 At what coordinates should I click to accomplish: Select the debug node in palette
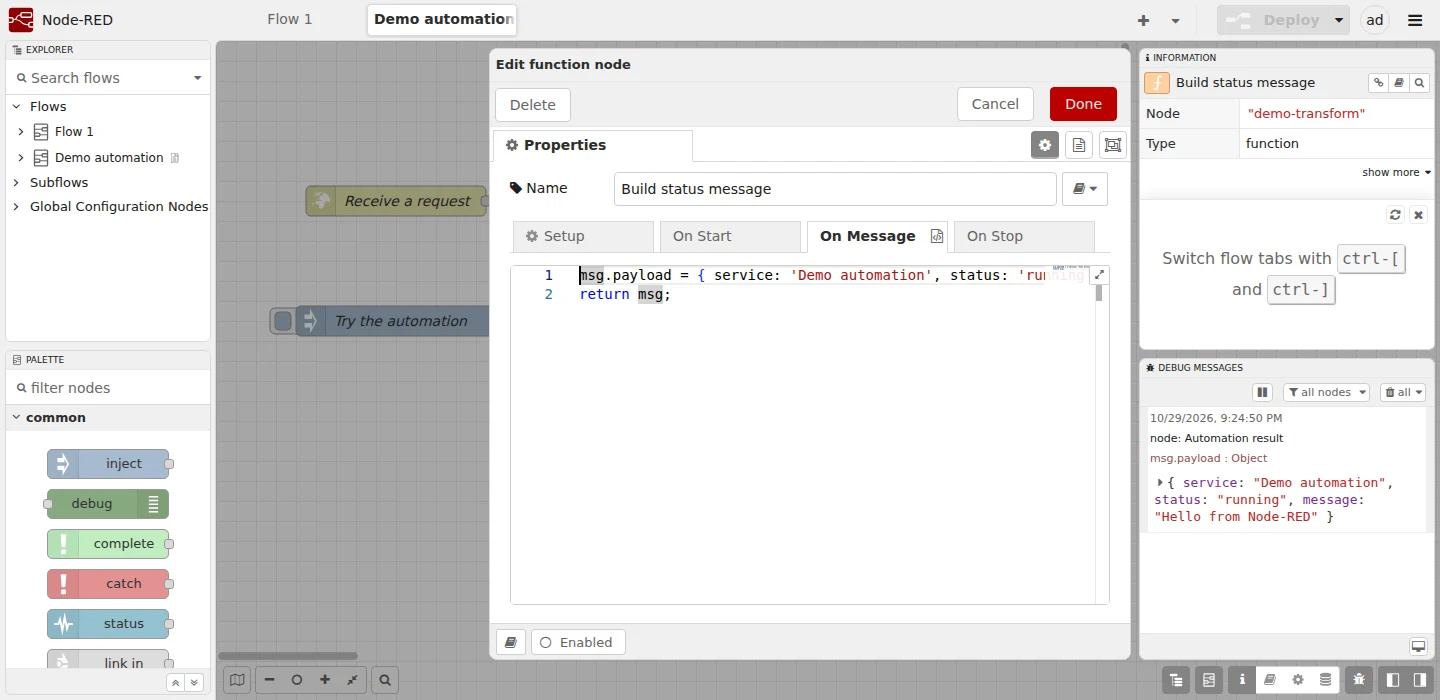pyautogui.click(x=108, y=504)
